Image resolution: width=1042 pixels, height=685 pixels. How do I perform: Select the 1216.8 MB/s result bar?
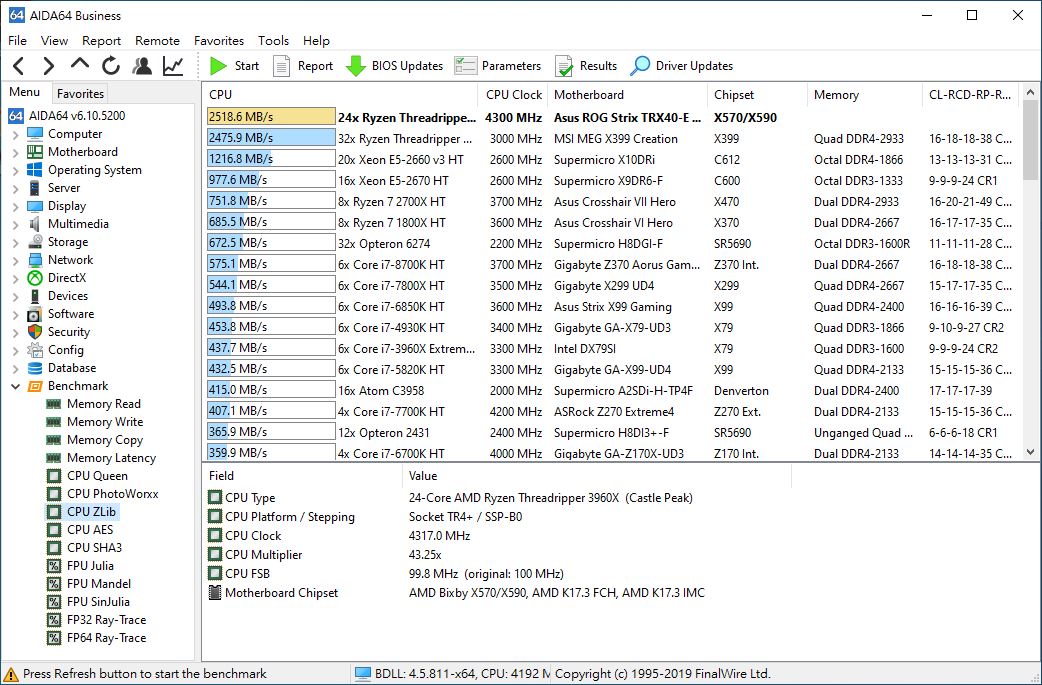(271, 159)
